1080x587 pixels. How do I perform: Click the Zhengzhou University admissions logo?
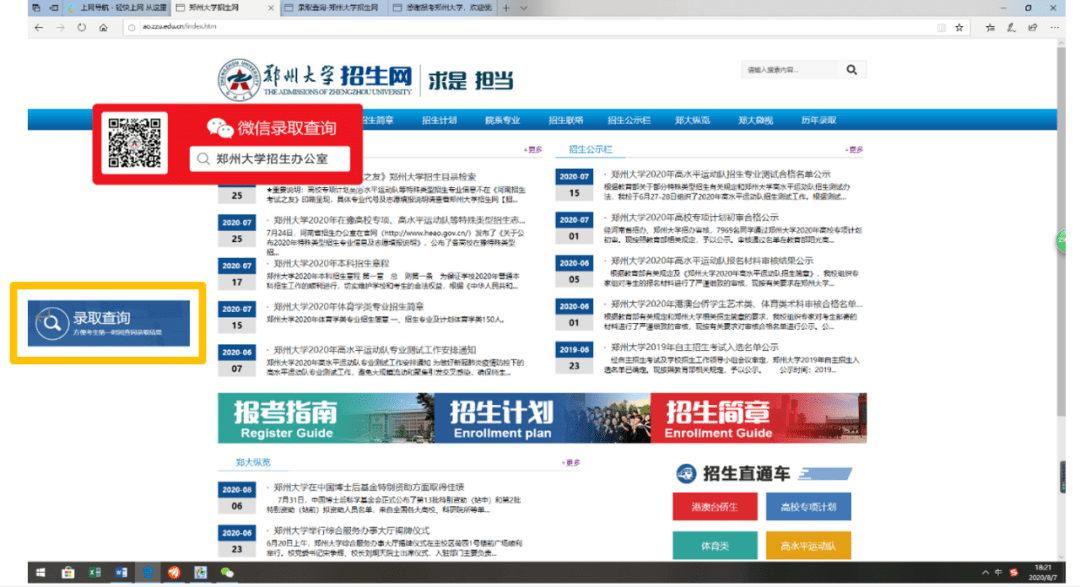[x=317, y=80]
